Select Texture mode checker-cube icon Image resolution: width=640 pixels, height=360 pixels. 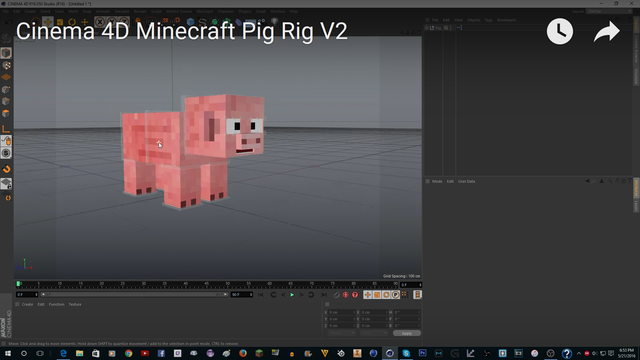click(6, 65)
